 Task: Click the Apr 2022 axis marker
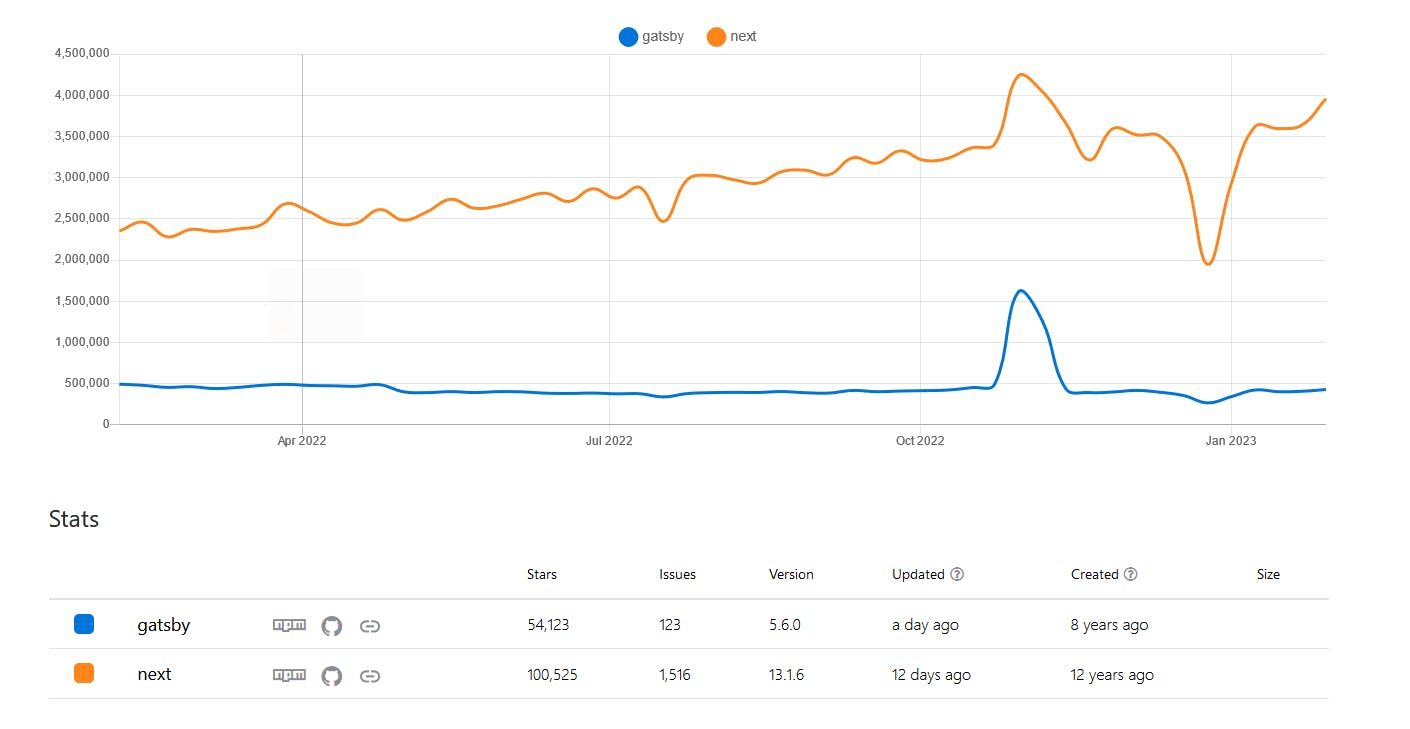302,440
